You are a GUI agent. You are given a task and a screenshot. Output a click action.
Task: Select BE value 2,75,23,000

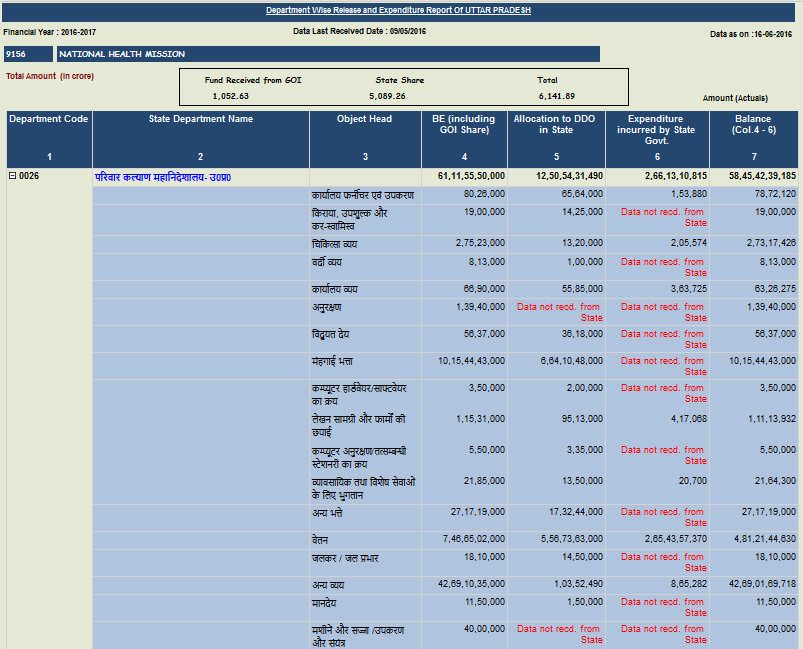(480, 242)
